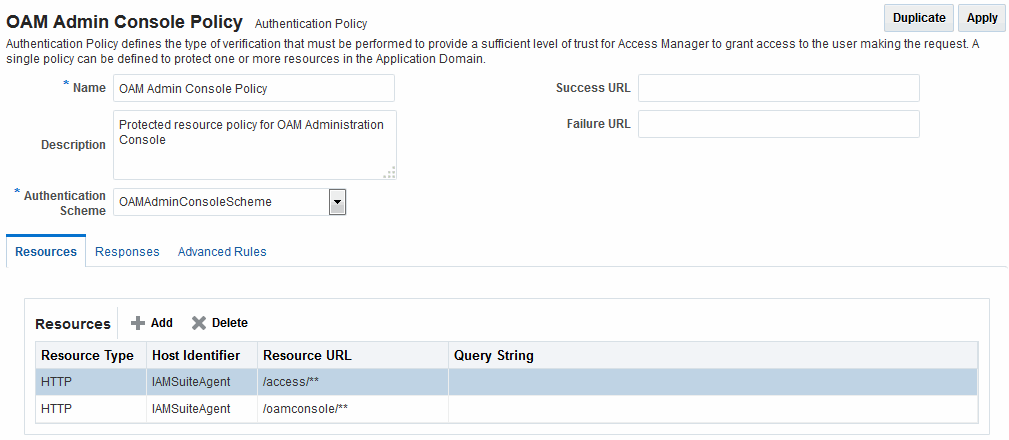Click HTTP in the /access/** row
This screenshot has width=1009, height=440.
coord(57,382)
